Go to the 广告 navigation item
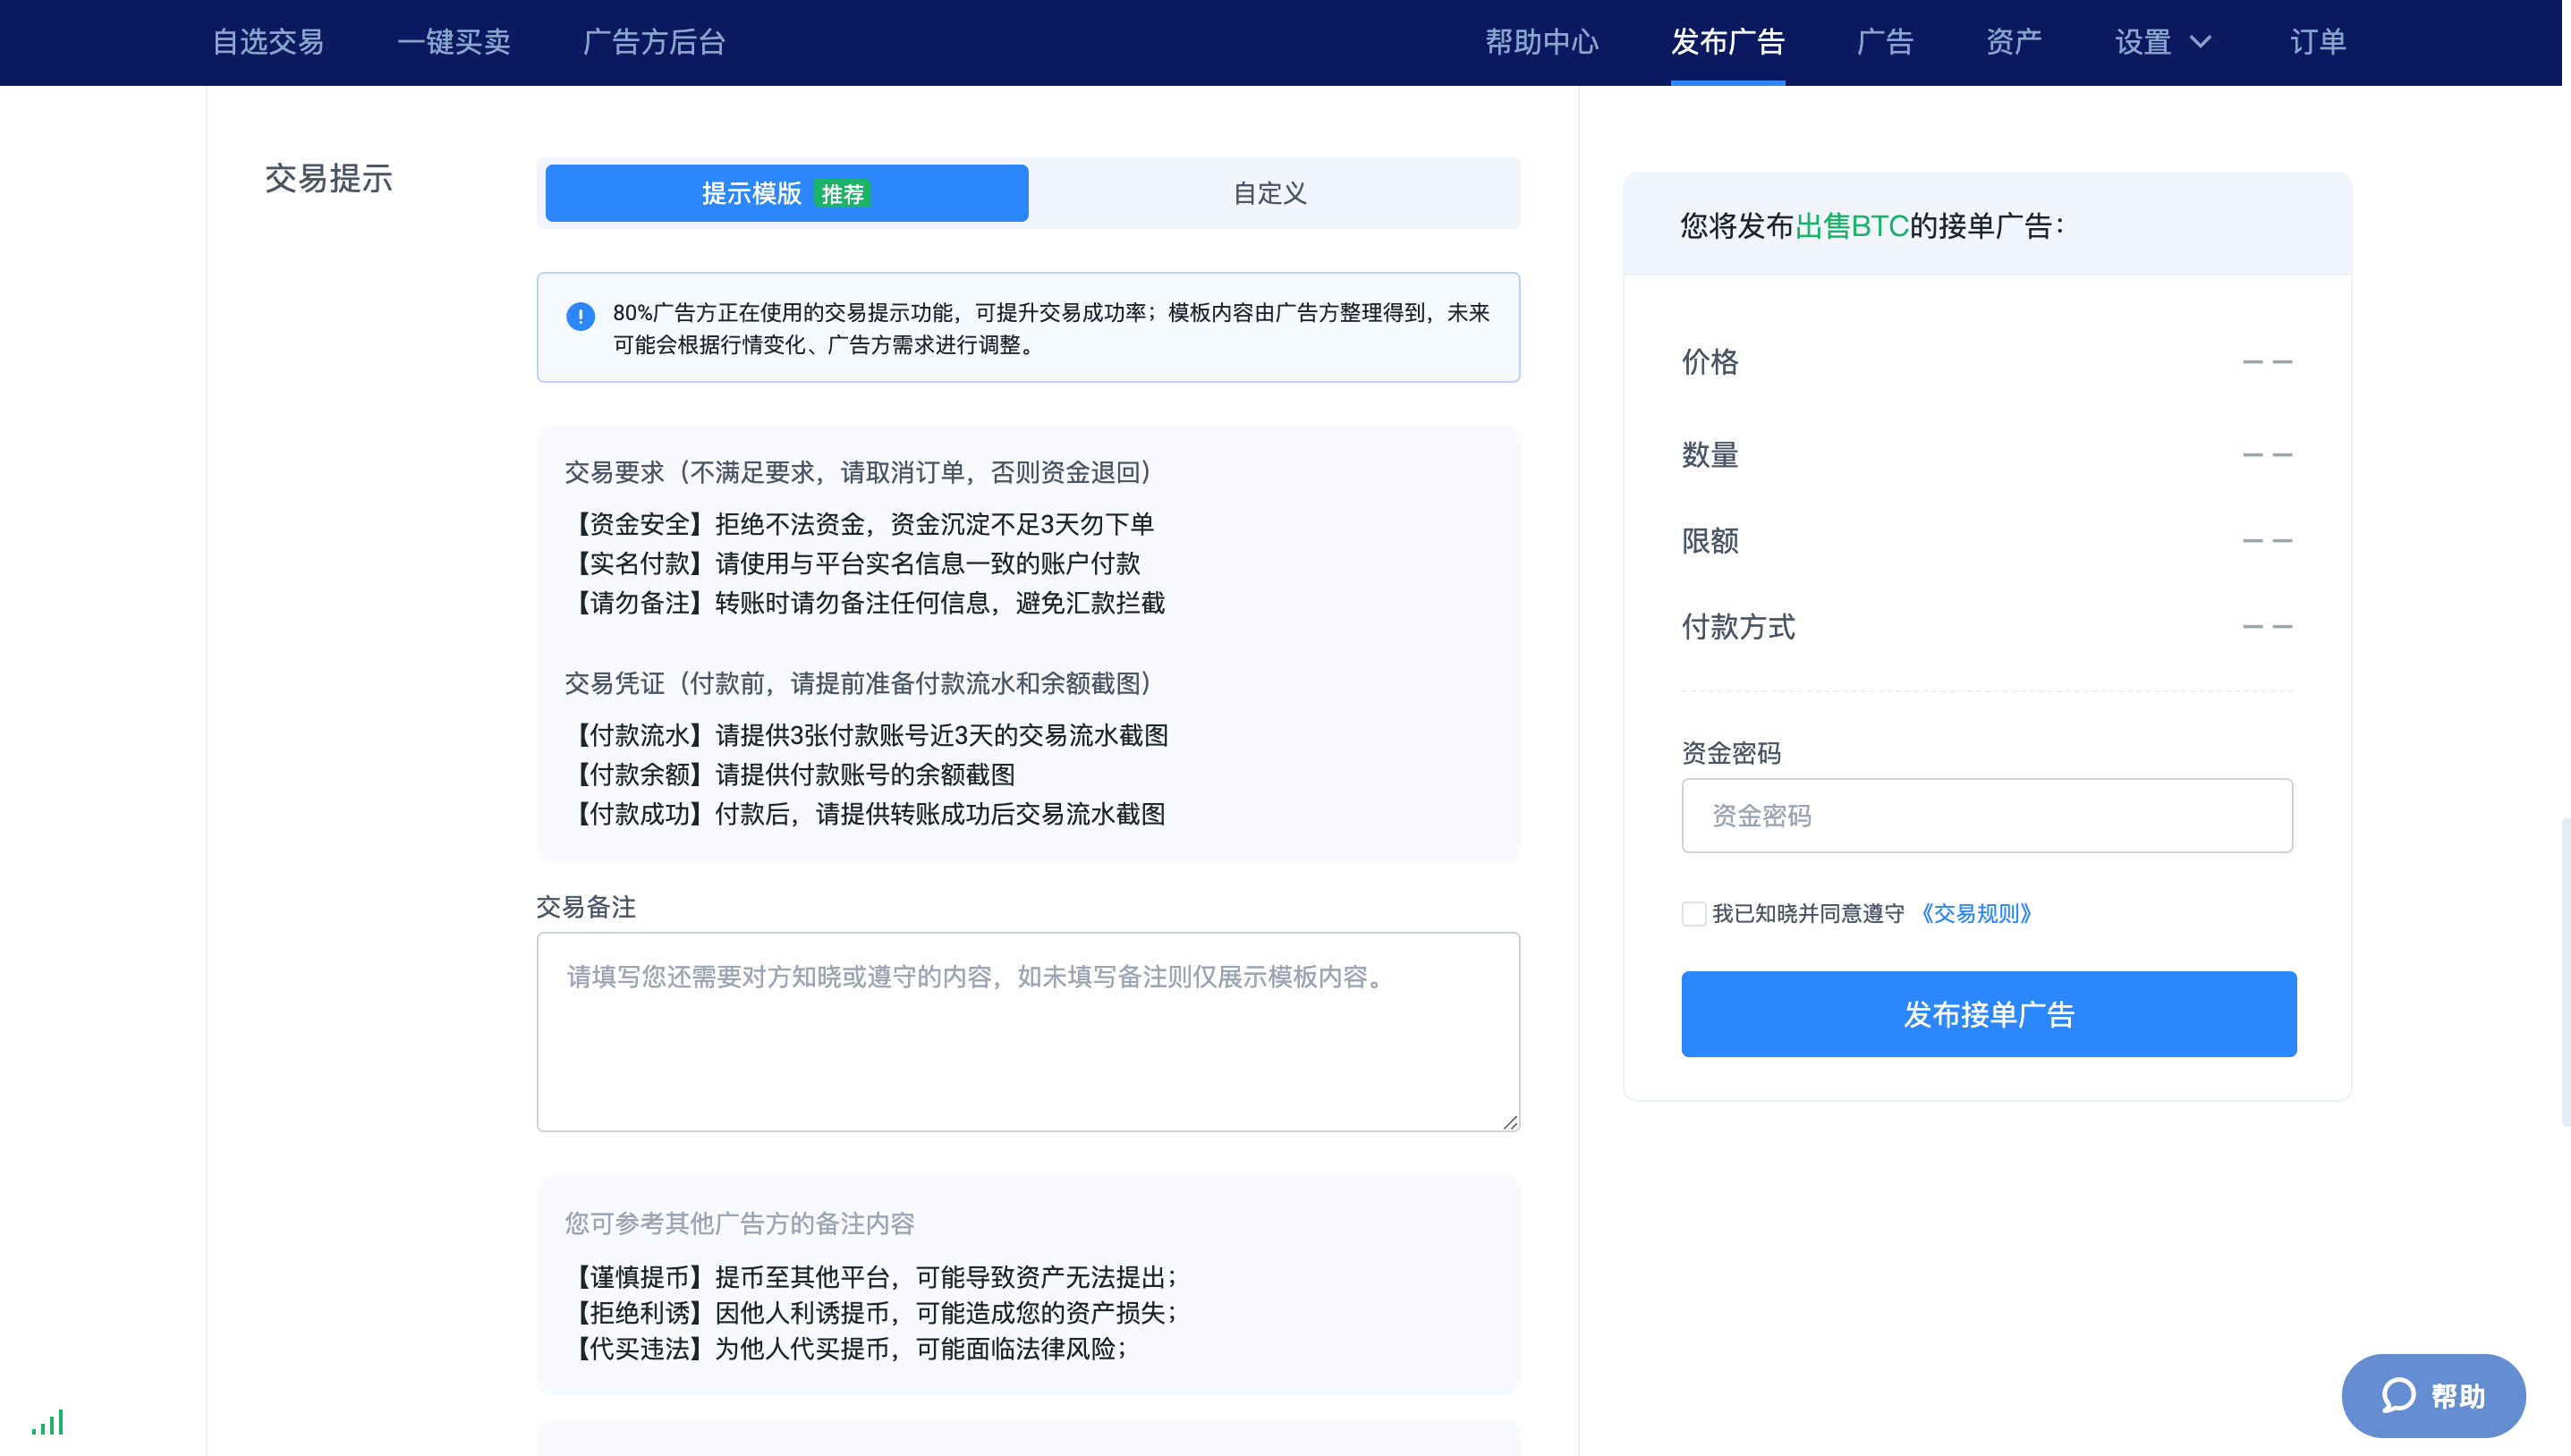2571x1456 pixels. [1884, 42]
